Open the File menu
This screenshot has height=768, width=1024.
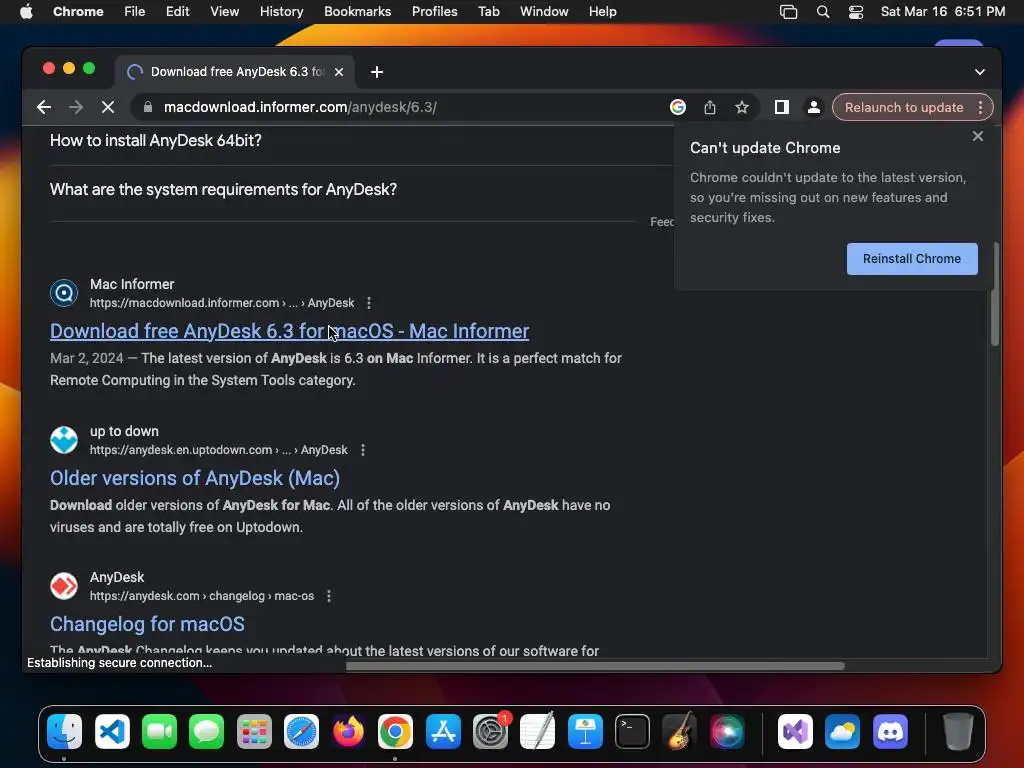[x=135, y=11]
